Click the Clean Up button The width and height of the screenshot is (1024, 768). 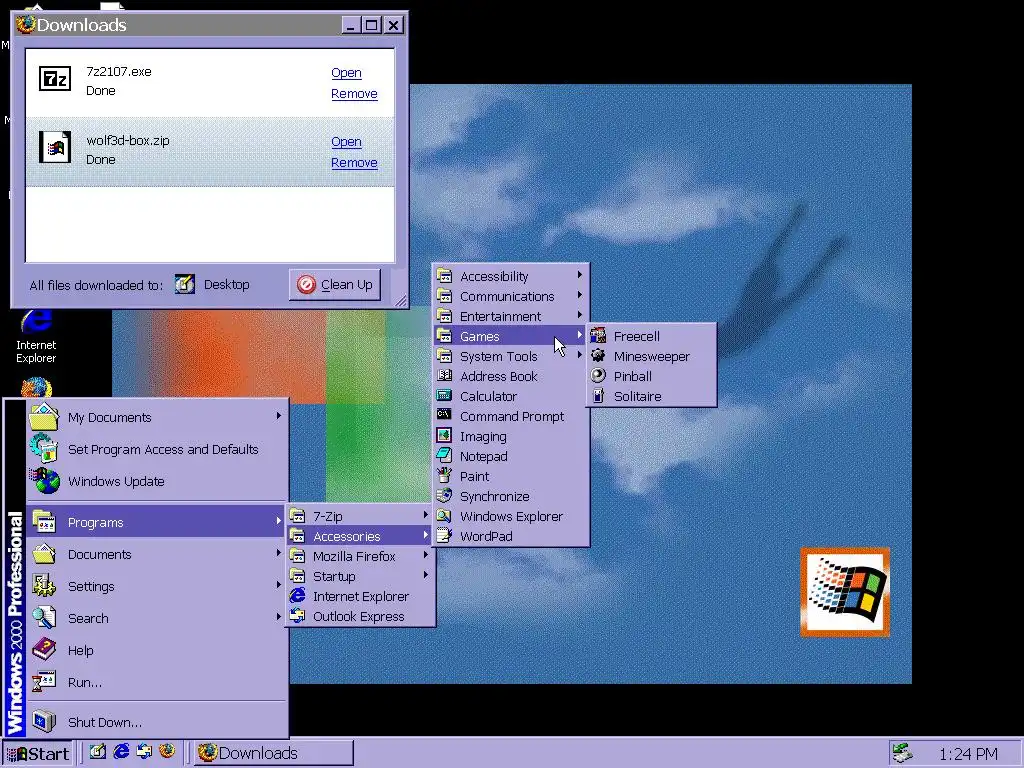coord(335,285)
